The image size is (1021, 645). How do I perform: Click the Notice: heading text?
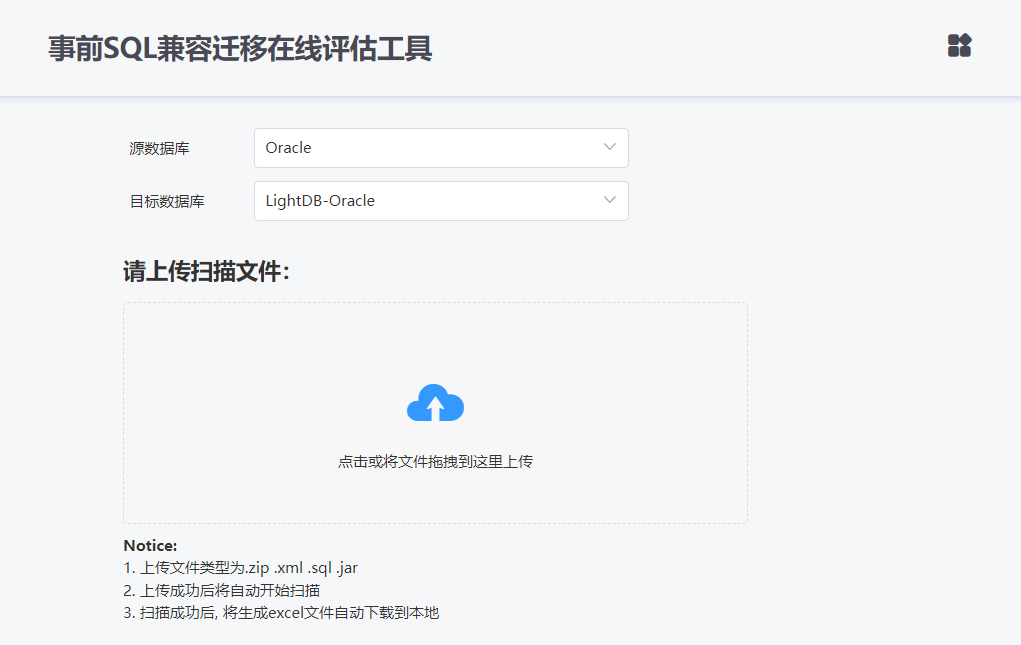(150, 545)
